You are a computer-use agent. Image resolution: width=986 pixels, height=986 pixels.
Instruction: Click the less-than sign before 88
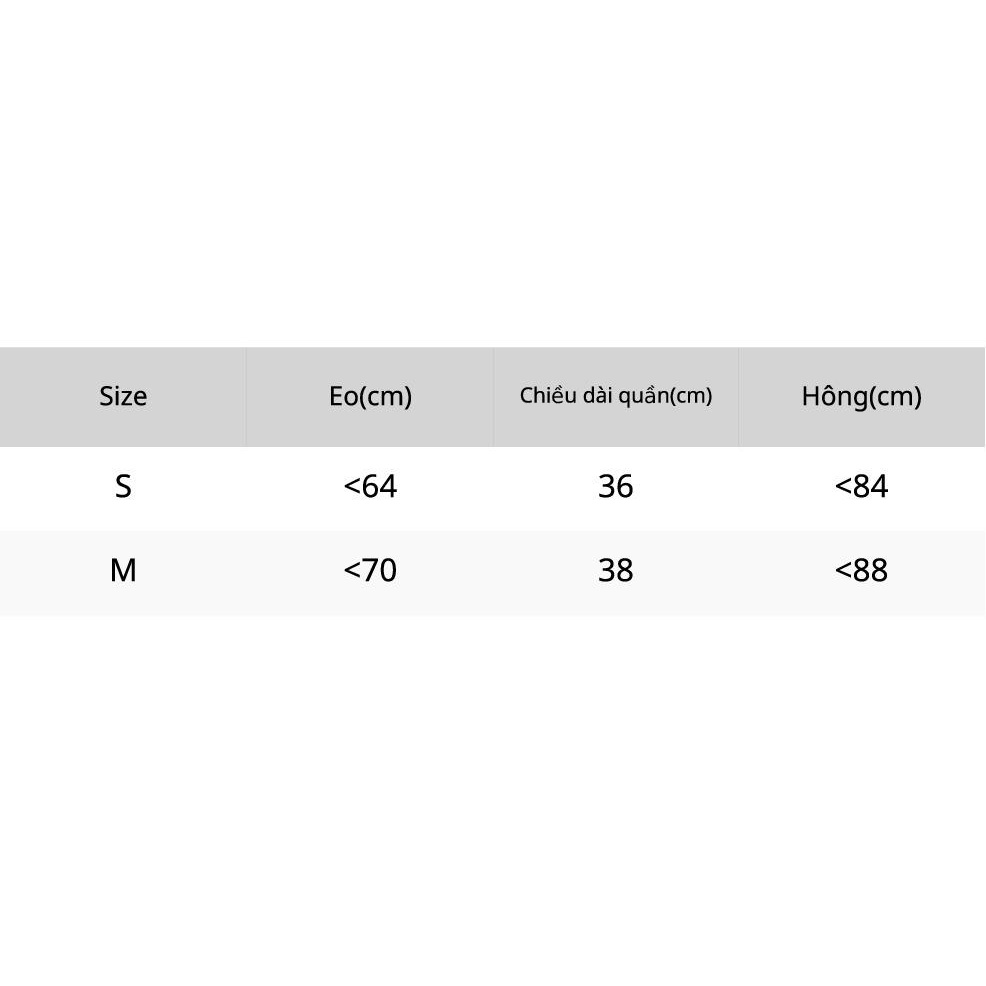(x=843, y=571)
